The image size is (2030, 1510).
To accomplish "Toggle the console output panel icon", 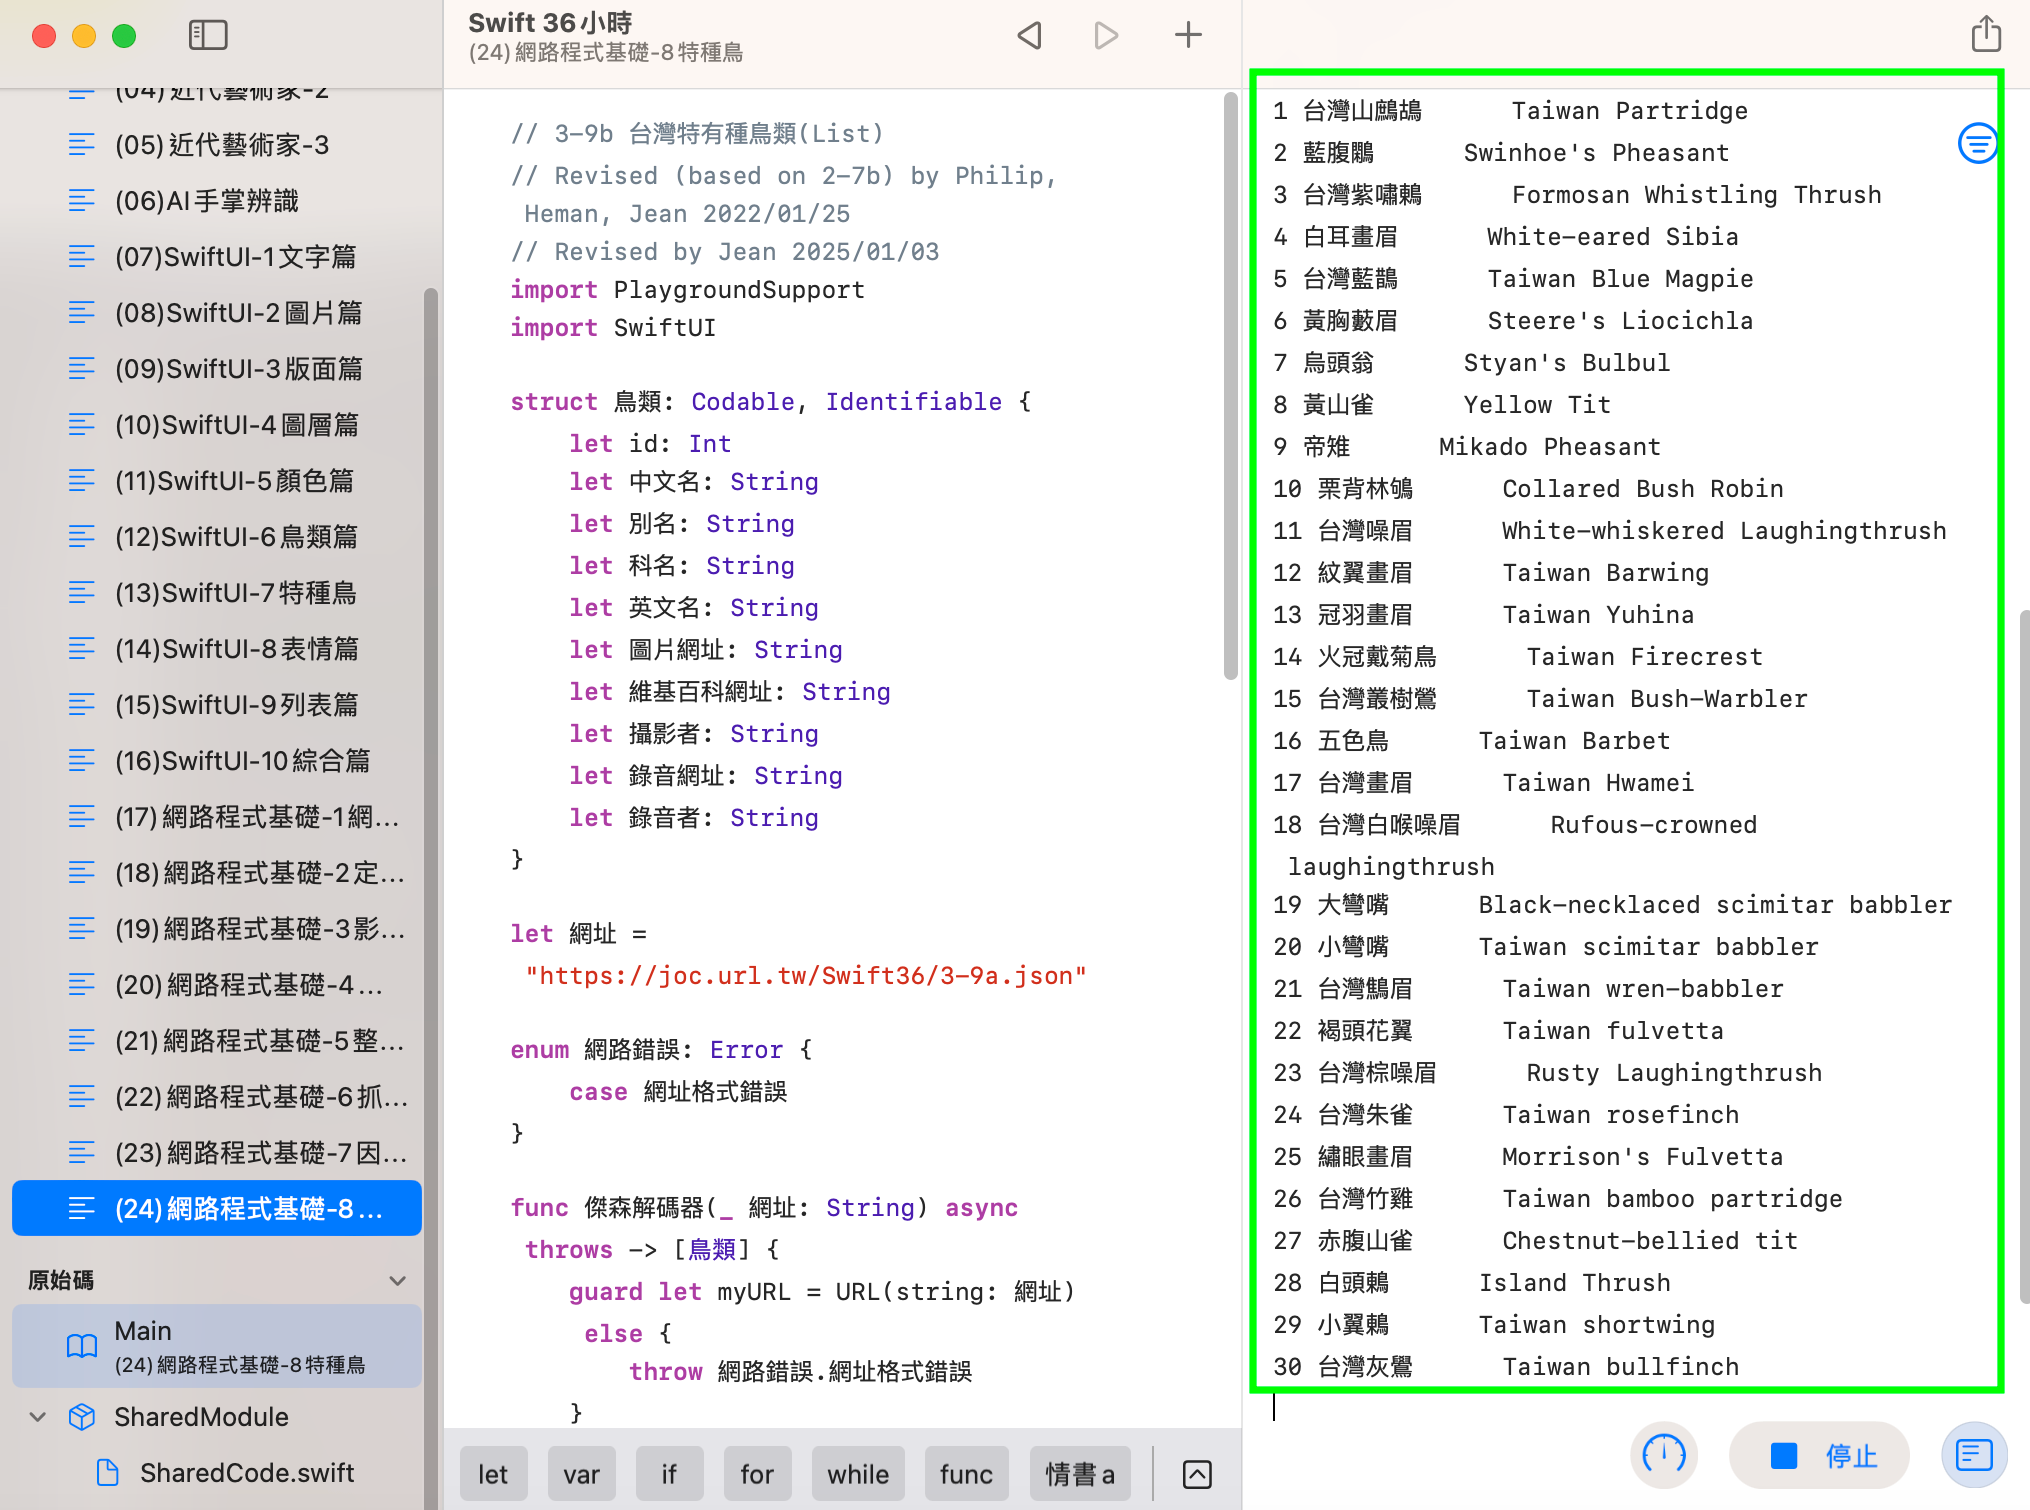I will coord(1973,1455).
